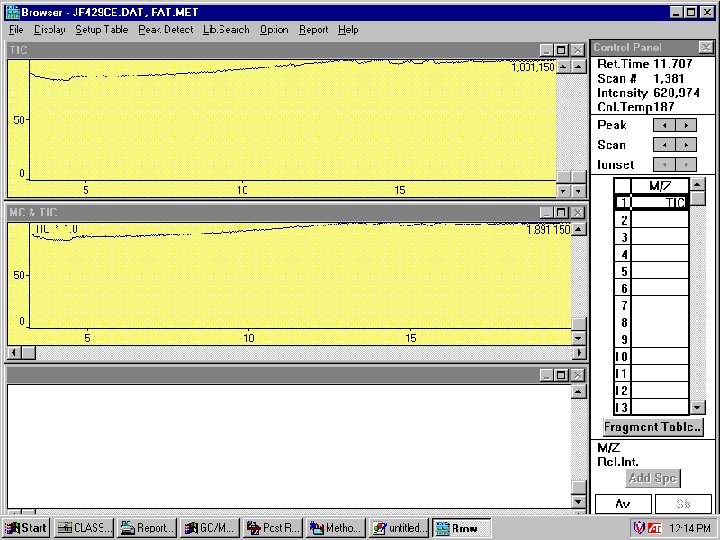Click MC & TIC vertical scroll down arrow
The width and height of the screenshot is (720, 540).
click(x=579, y=338)
